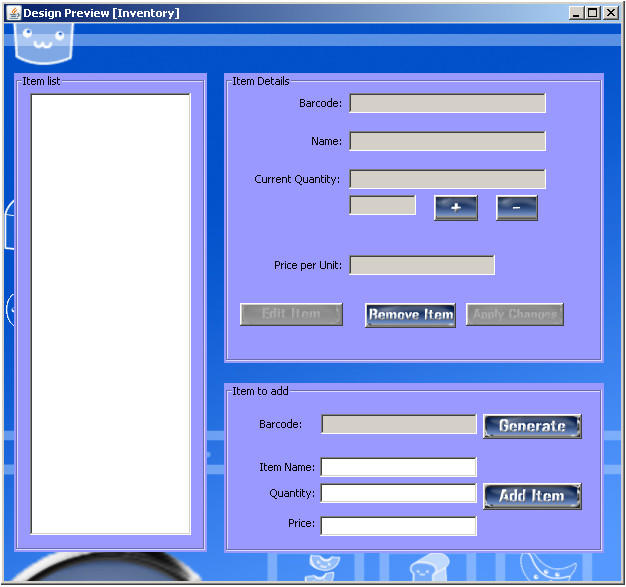Click the Remove Item button
The image size is (626, 587).
pyautogui.click(x=410, y=315)
